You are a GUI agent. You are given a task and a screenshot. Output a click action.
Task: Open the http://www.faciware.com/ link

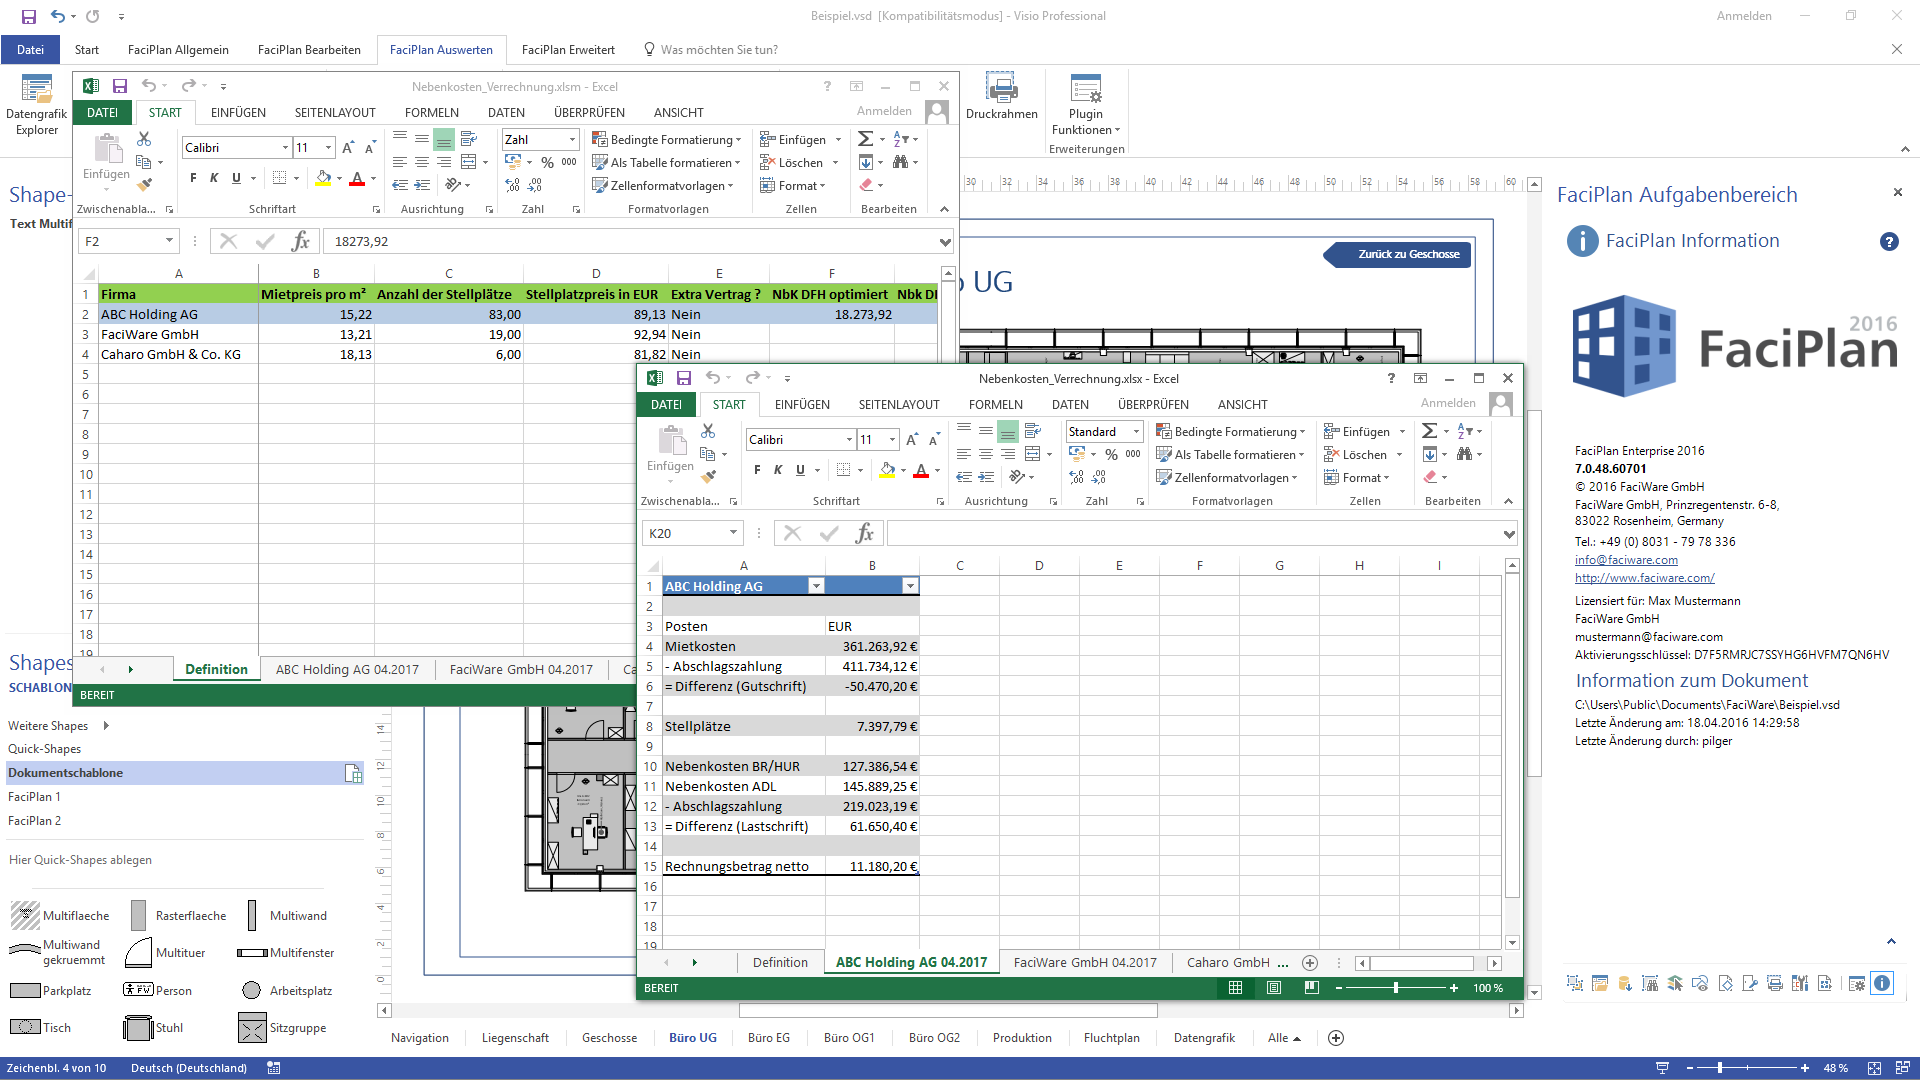click(x=1644, y=578)
